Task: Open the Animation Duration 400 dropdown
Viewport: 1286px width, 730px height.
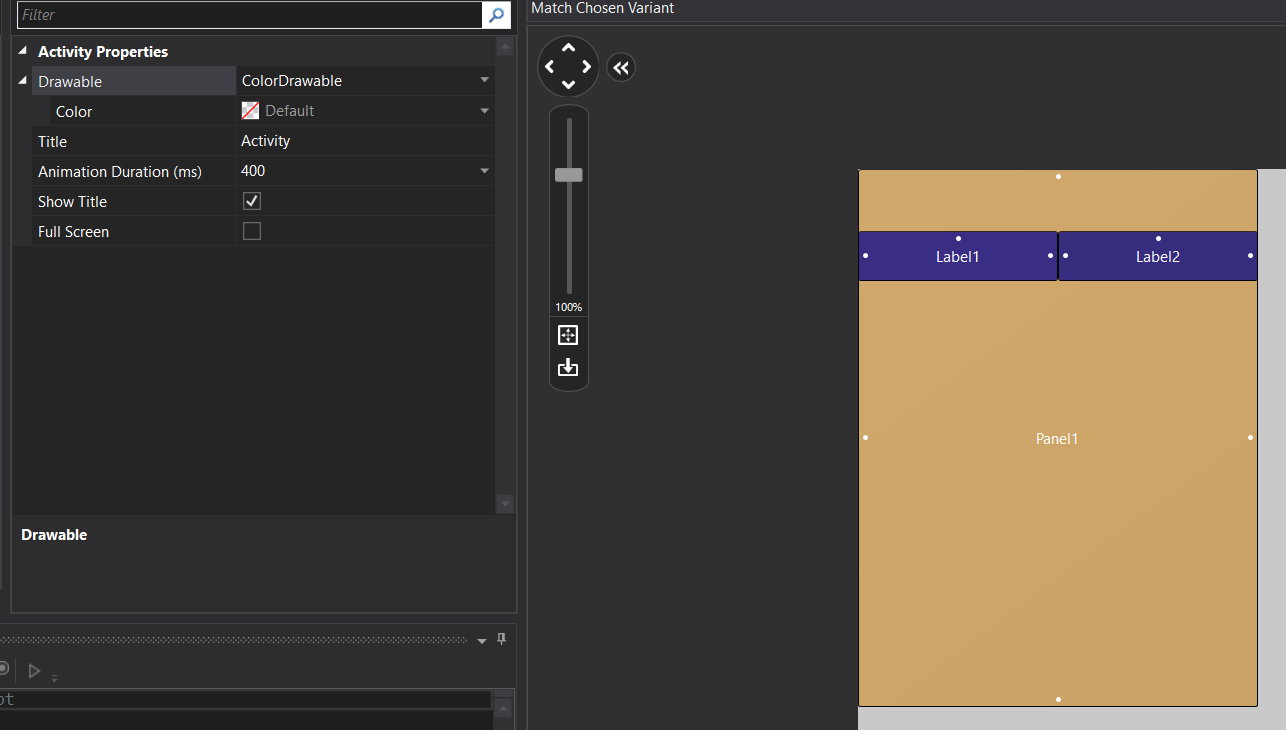Action: click(x=485, y=171)
